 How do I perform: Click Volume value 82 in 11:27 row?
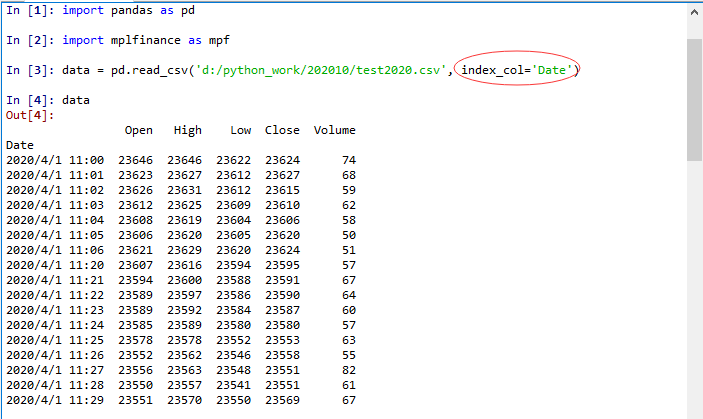(349, 371)
